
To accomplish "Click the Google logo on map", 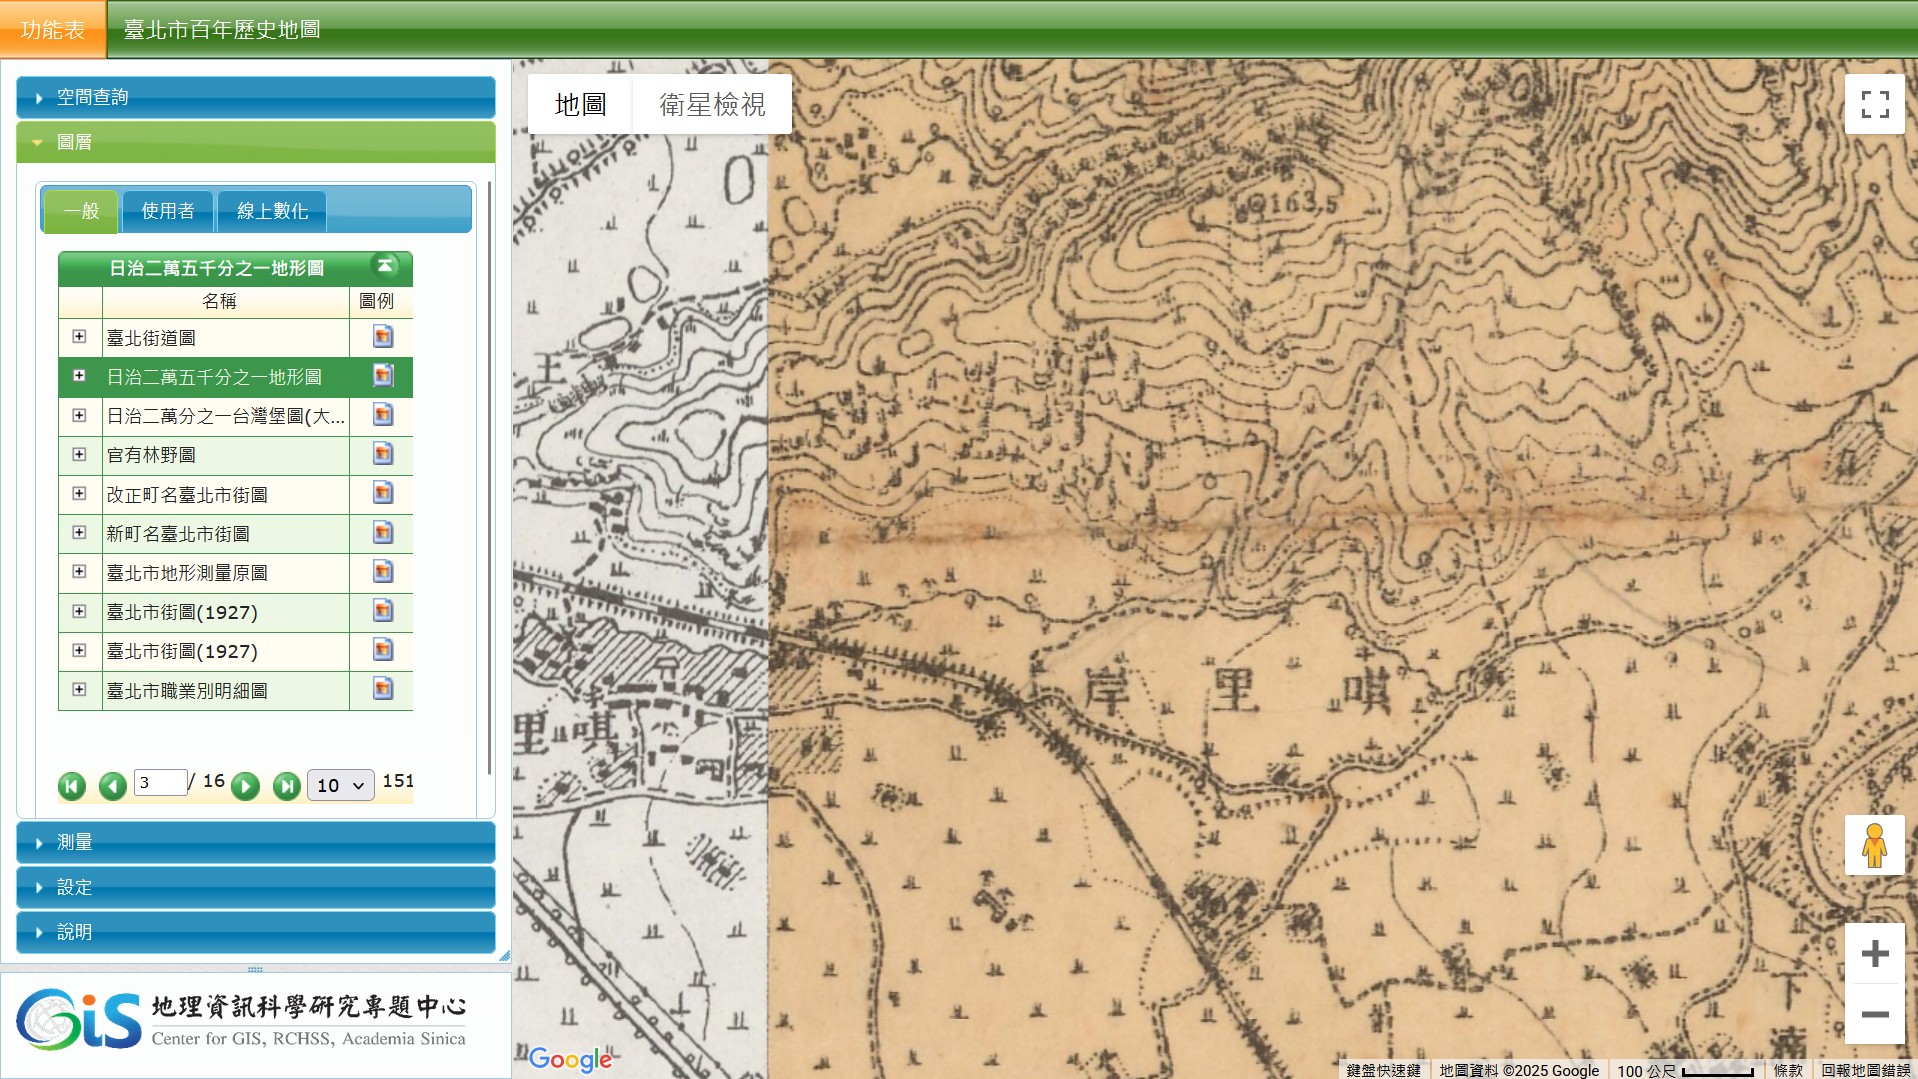I will coord(570,1059).
